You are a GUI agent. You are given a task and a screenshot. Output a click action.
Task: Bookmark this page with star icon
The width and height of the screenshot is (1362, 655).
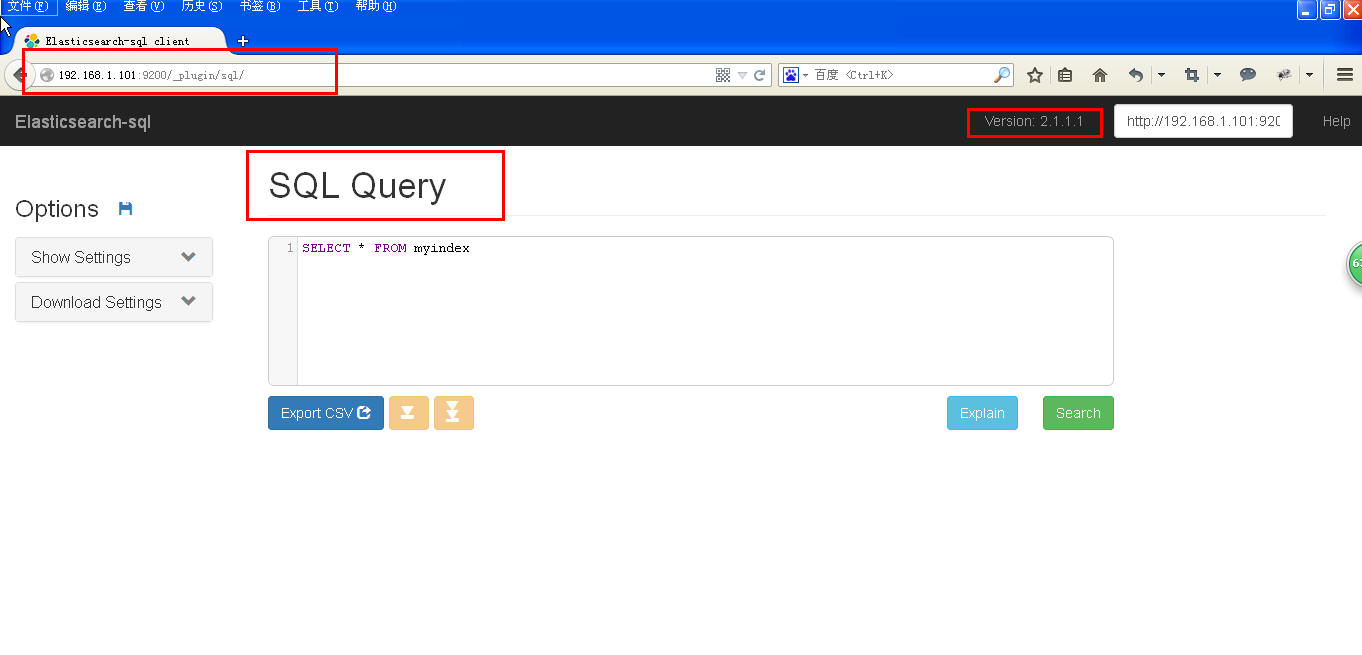(1035, 75)
